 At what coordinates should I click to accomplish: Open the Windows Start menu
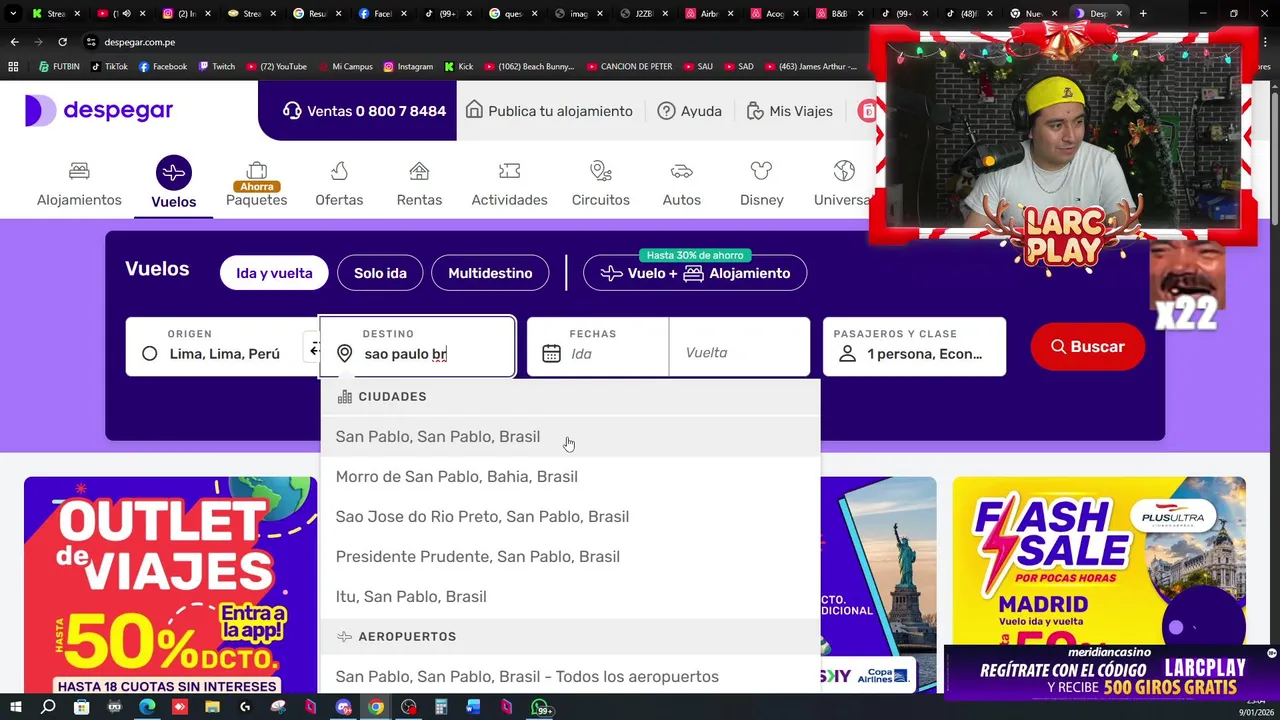point(15,708)
